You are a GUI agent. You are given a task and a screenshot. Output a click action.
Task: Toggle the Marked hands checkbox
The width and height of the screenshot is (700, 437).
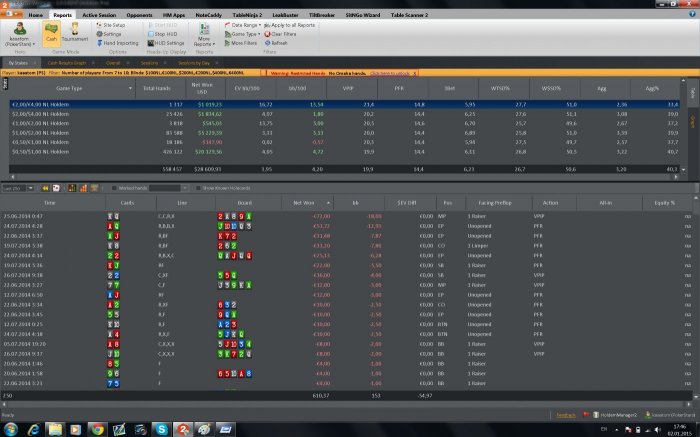[x=114, y=188]
